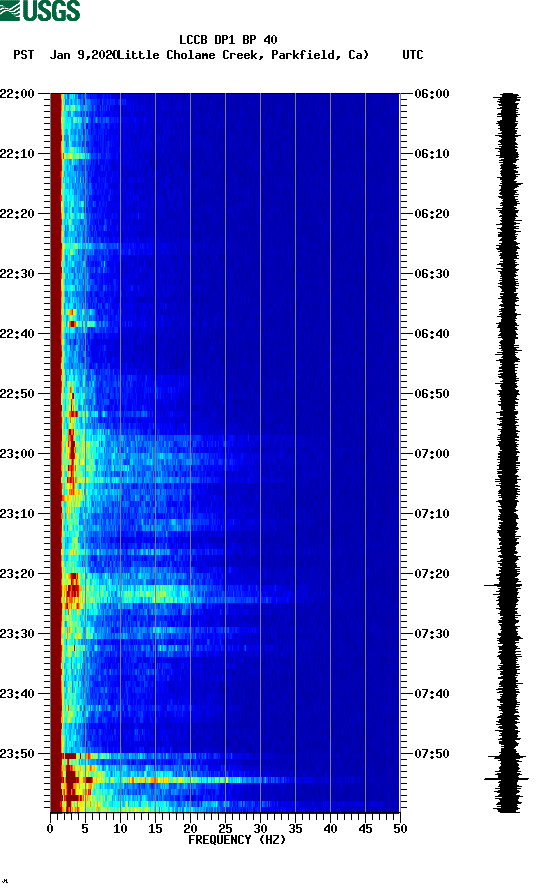
Task: Click the 22:40 PST time label
Action: (x=17, y=334)
